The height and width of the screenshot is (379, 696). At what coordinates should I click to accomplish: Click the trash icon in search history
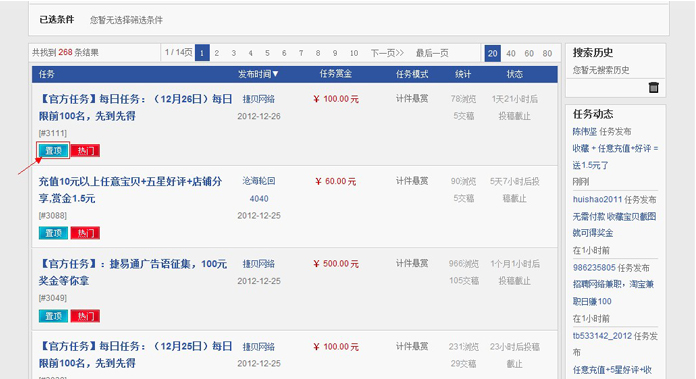pos(653,87)
